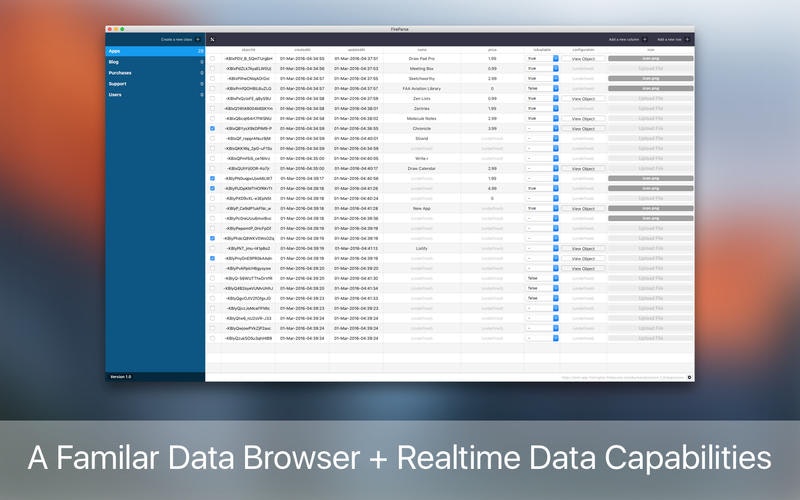The width and height of the screenshot is (800, 500).
Task: Click Add a new row plus button
Action: click(x=687, y=39)
